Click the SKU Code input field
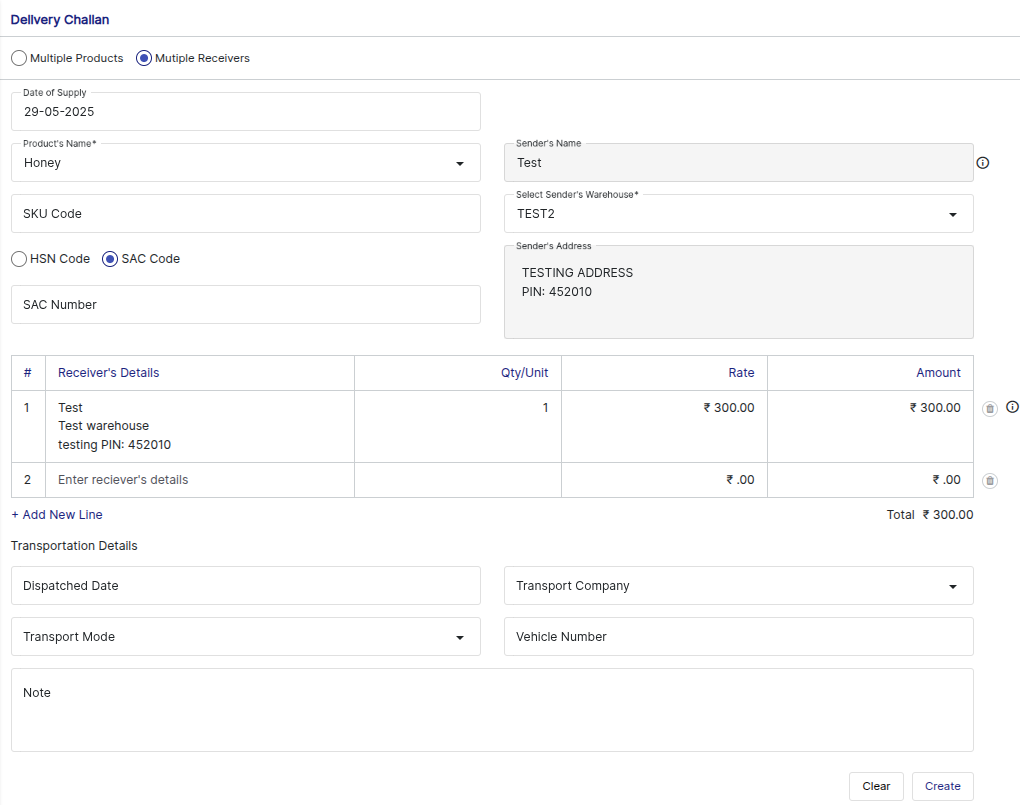 (246, 213)
